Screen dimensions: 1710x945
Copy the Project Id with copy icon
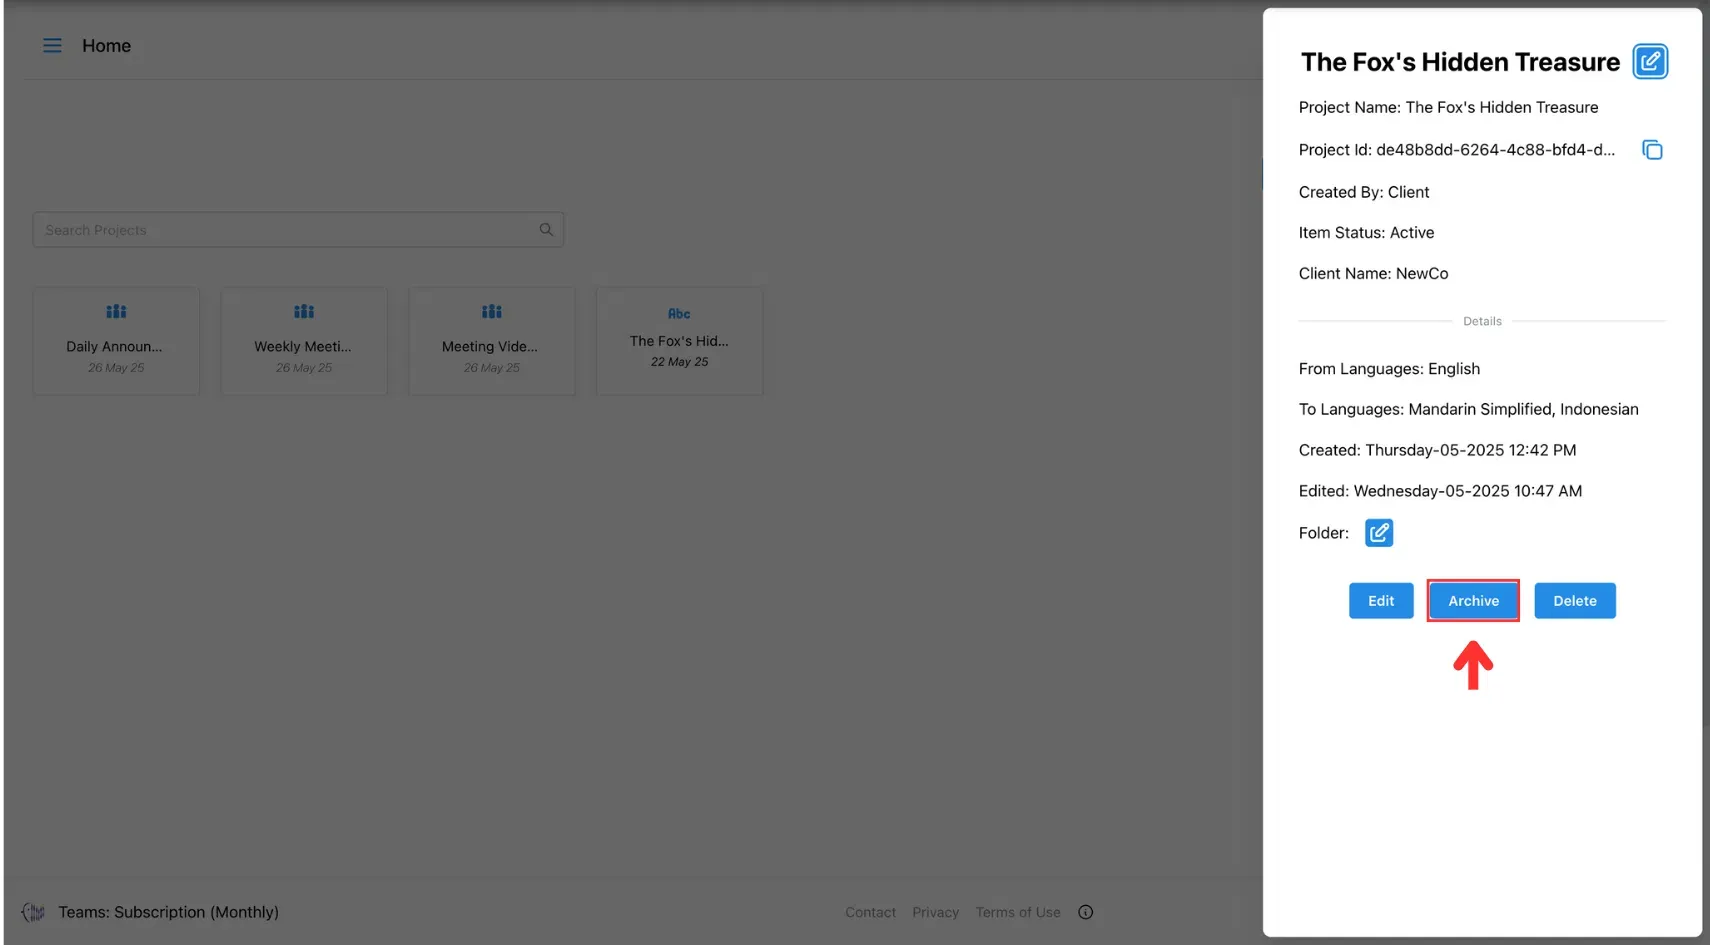(1652, 150)
